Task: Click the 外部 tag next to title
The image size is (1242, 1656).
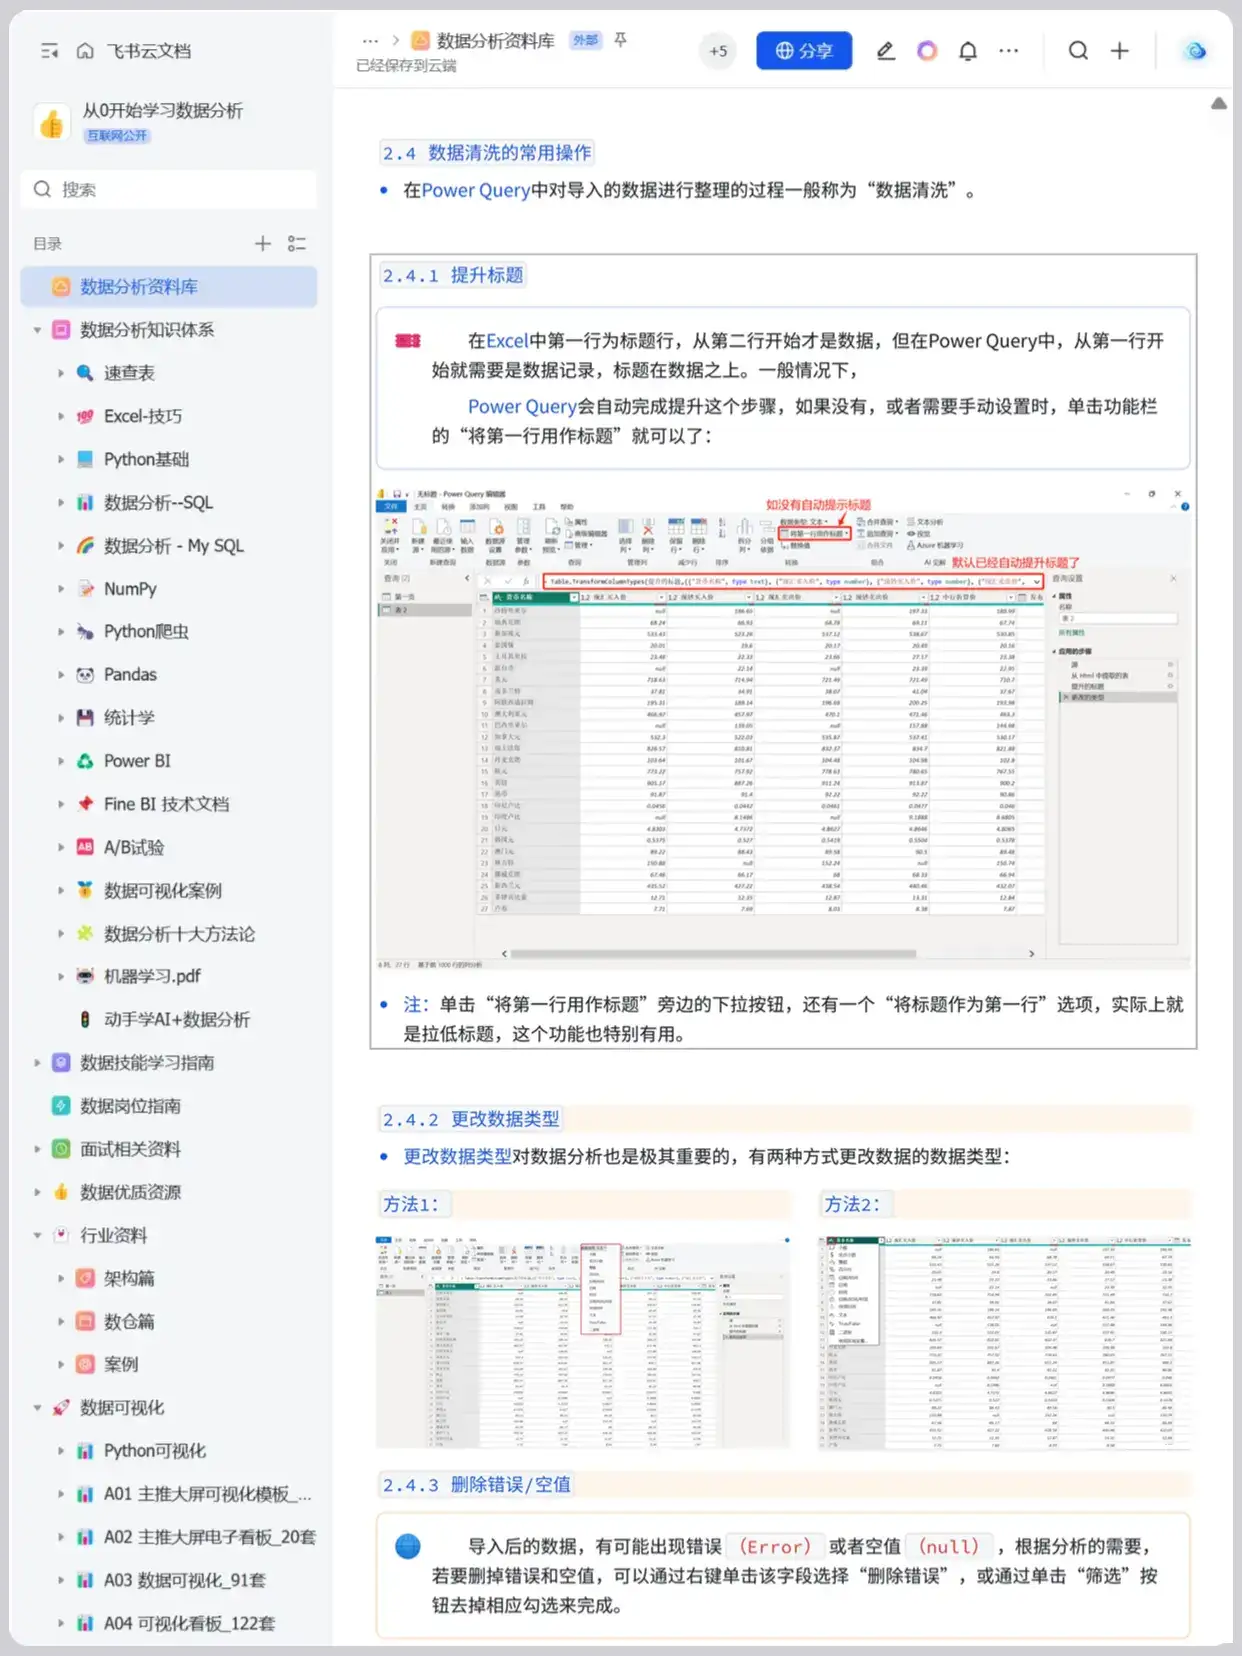Action: click(585, 40)
